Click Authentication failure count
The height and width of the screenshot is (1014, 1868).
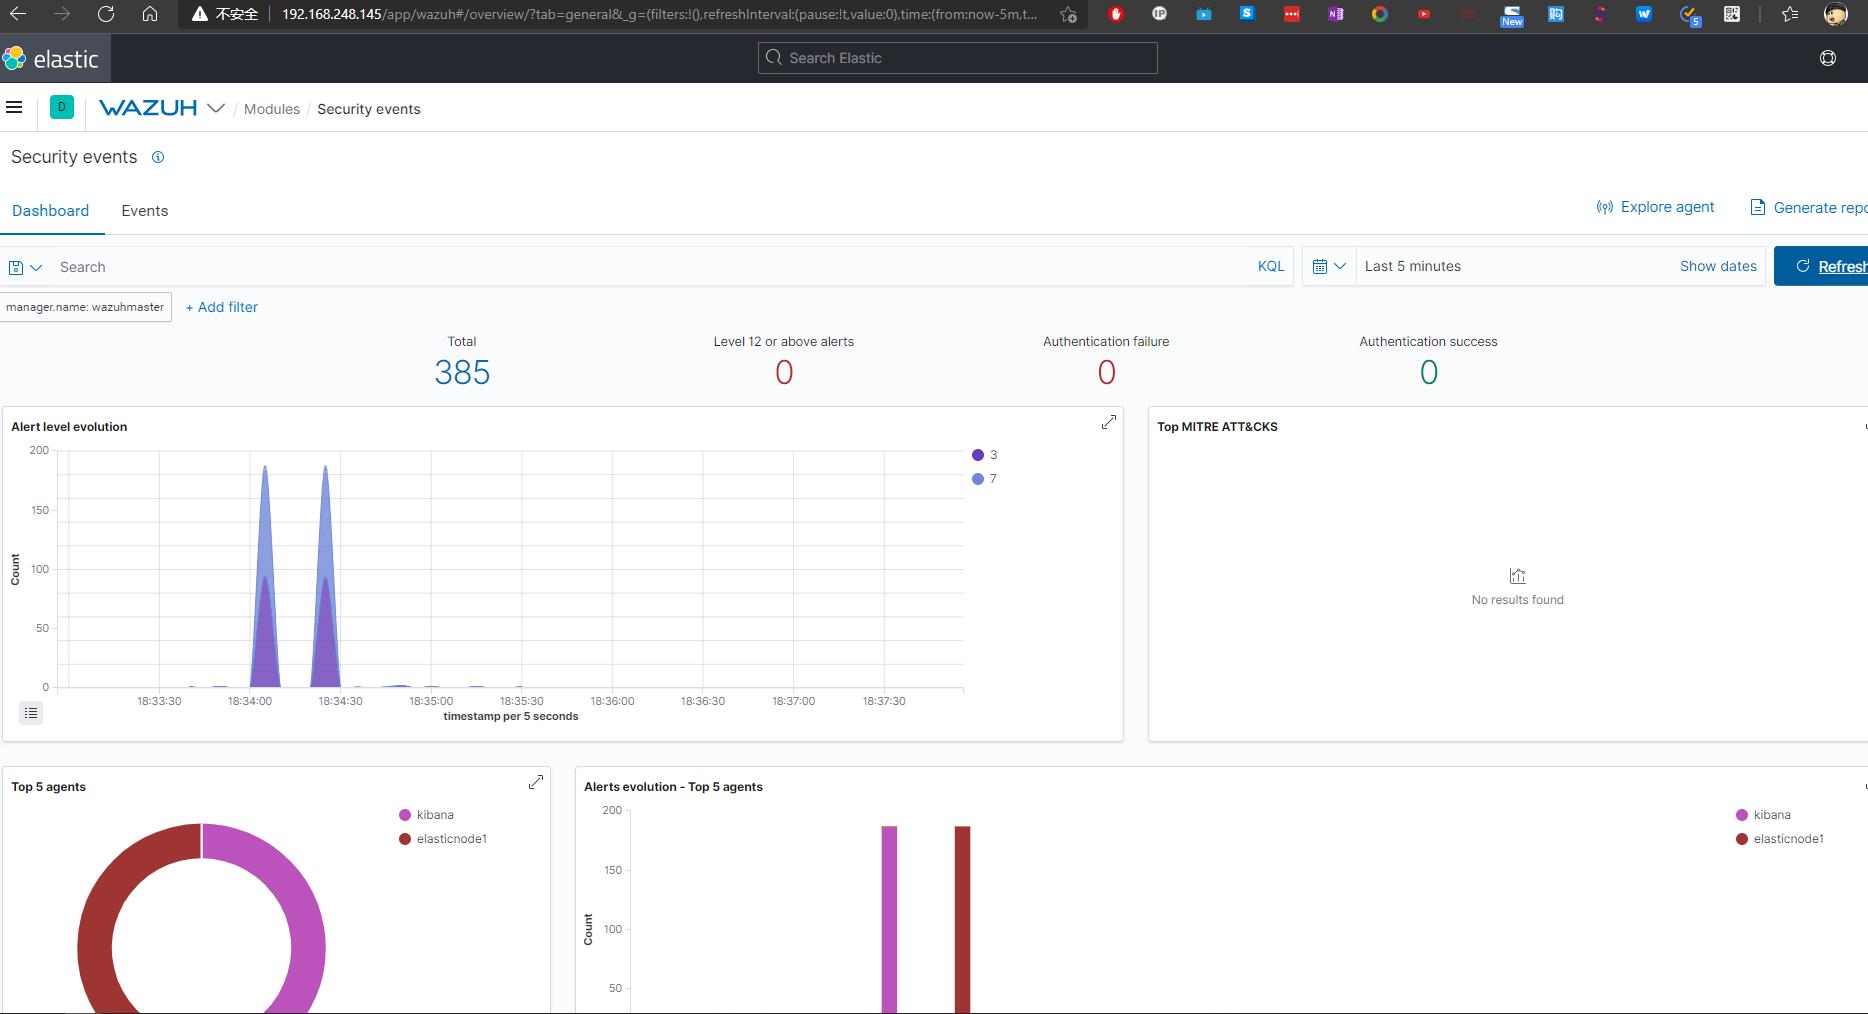tap(1106, 372)
